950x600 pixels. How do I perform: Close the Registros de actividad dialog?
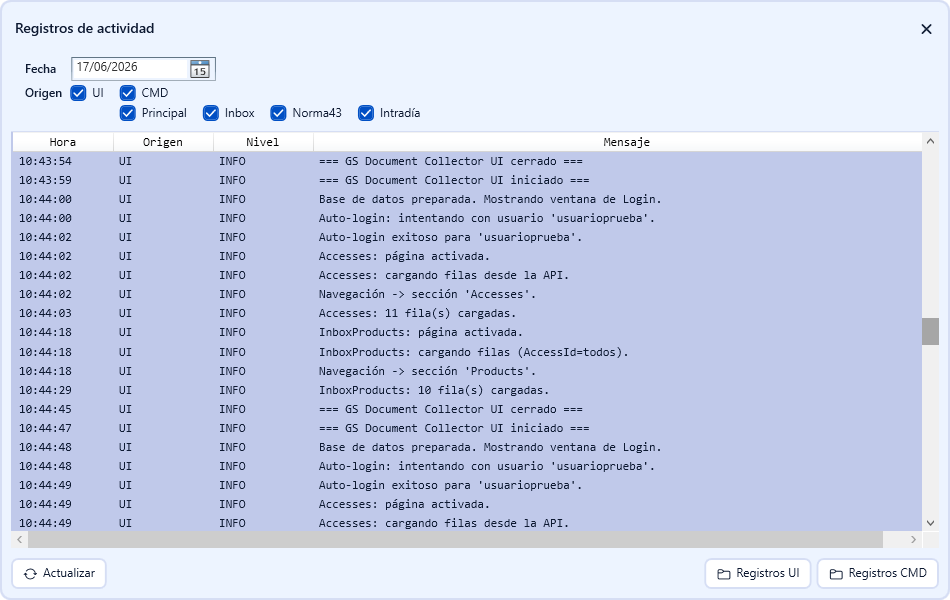click(x=926, y=29)
